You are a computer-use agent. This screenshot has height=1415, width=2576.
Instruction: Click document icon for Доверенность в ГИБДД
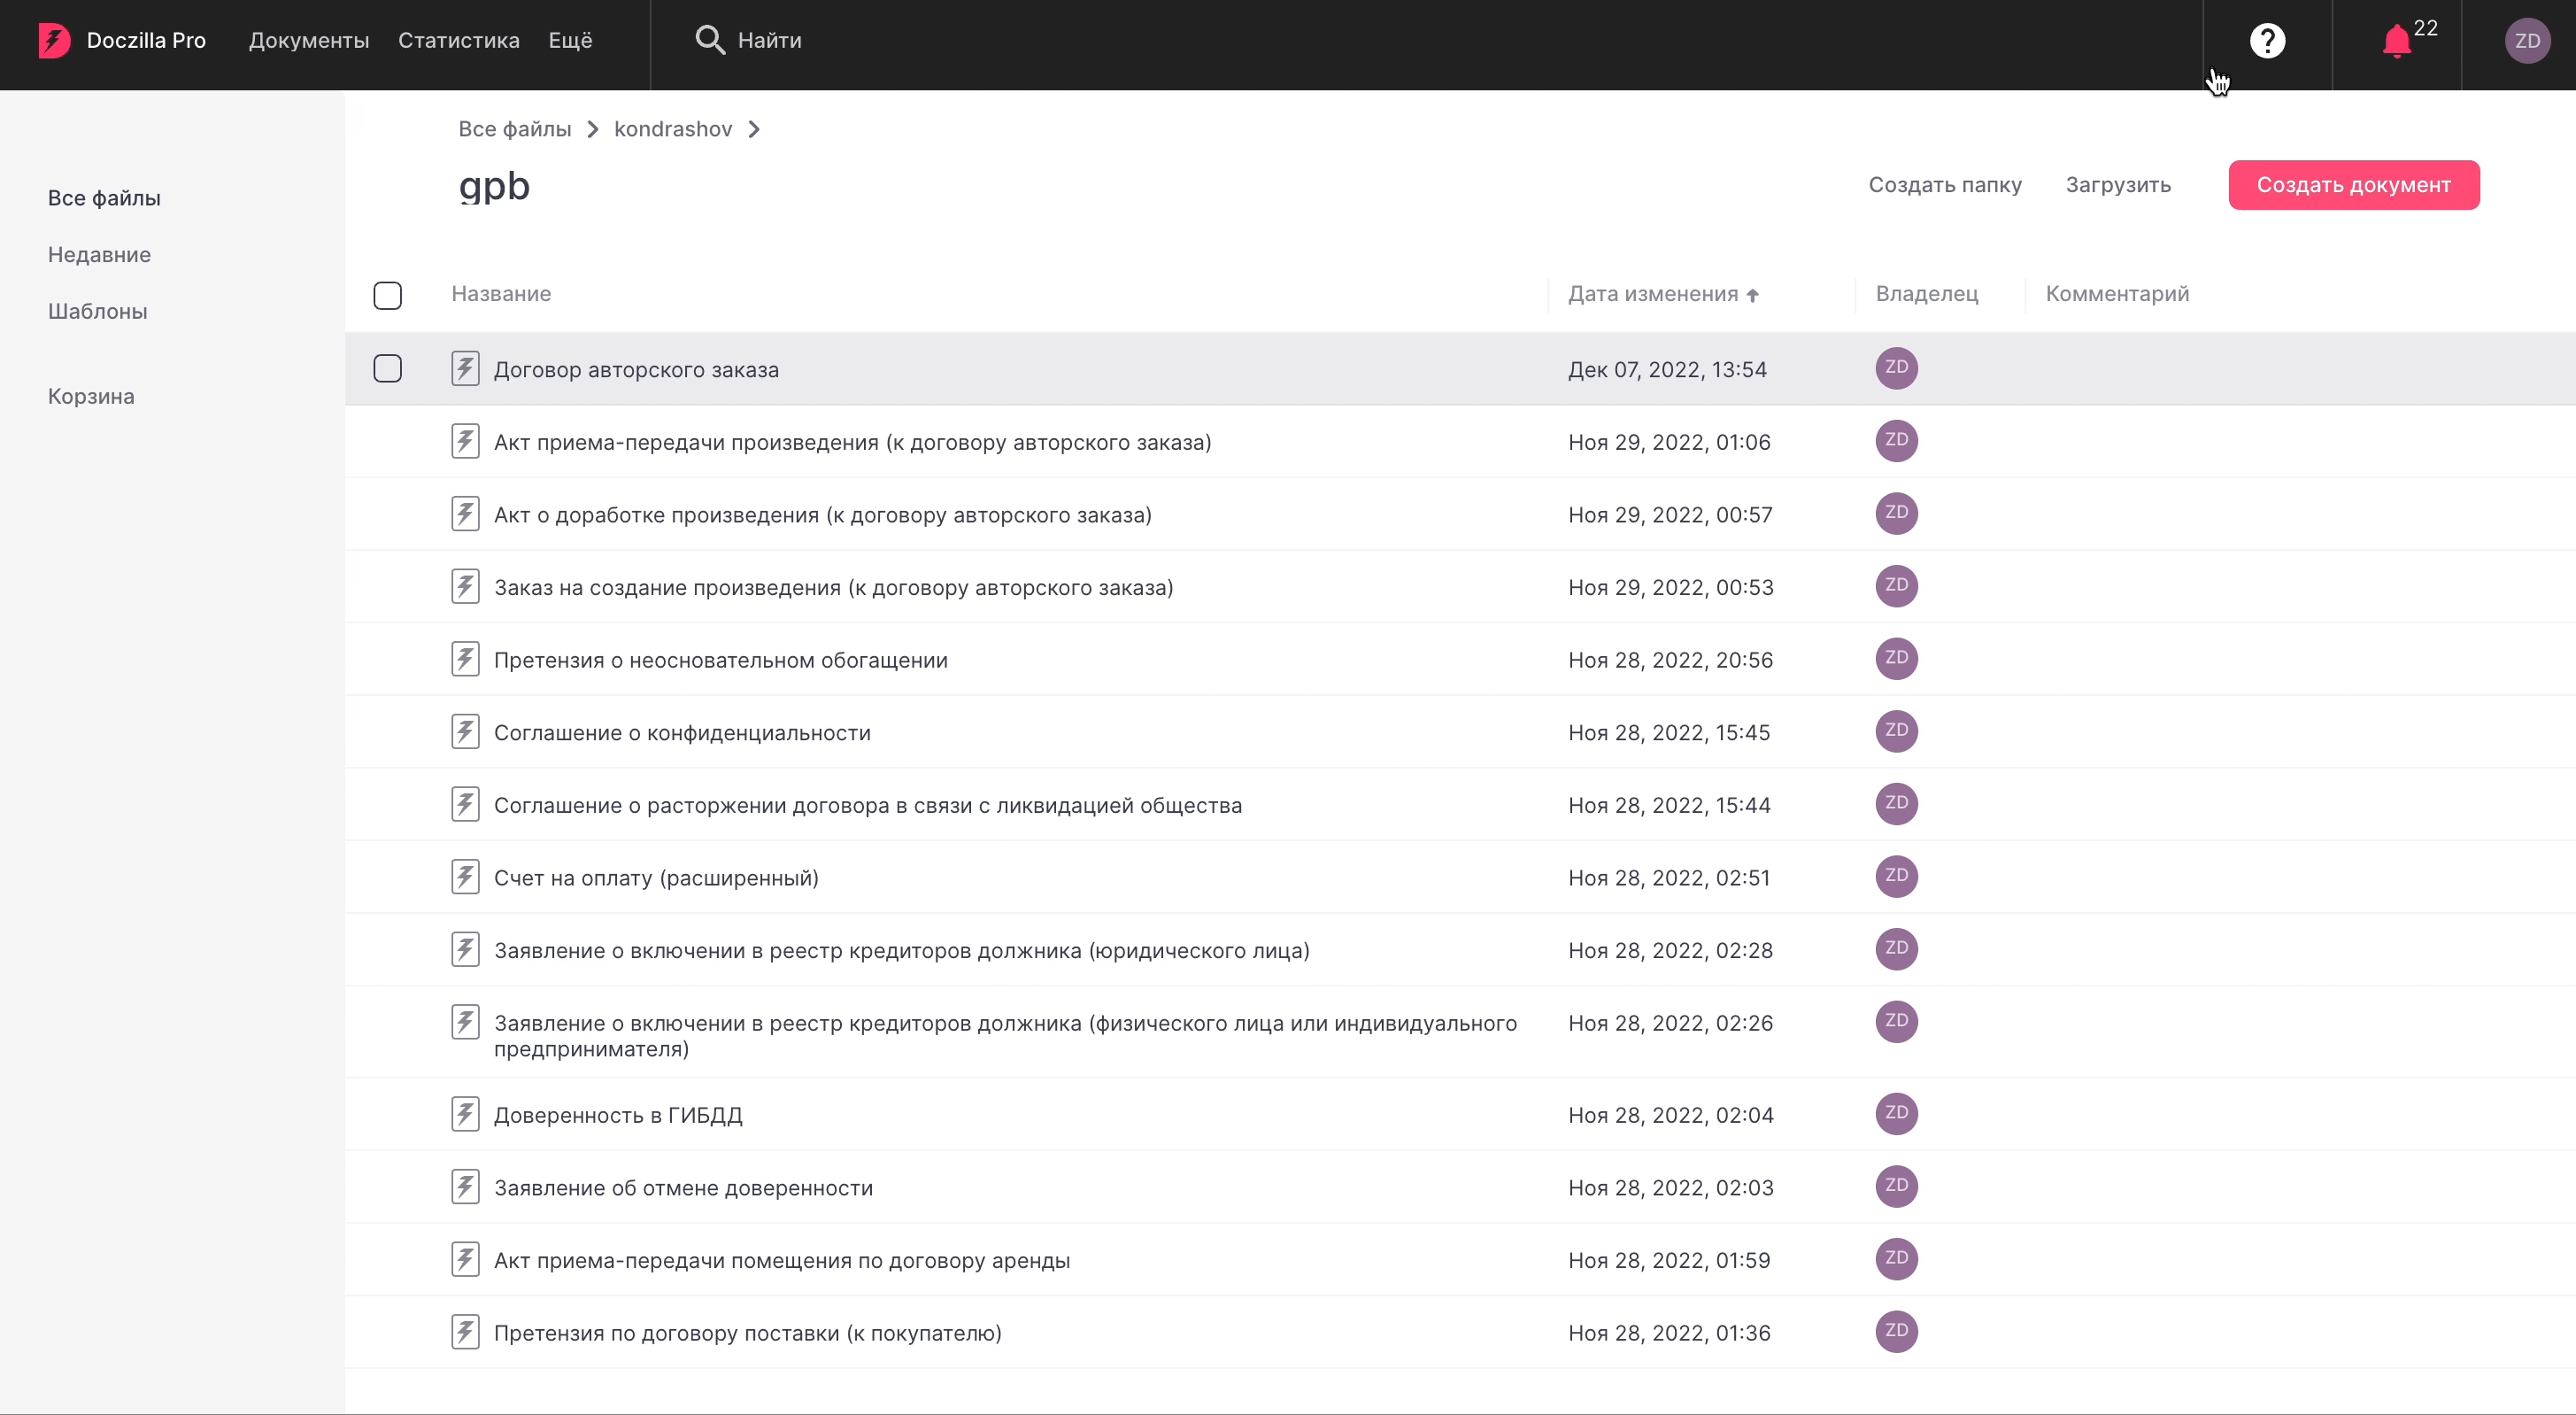point(465,1114)
